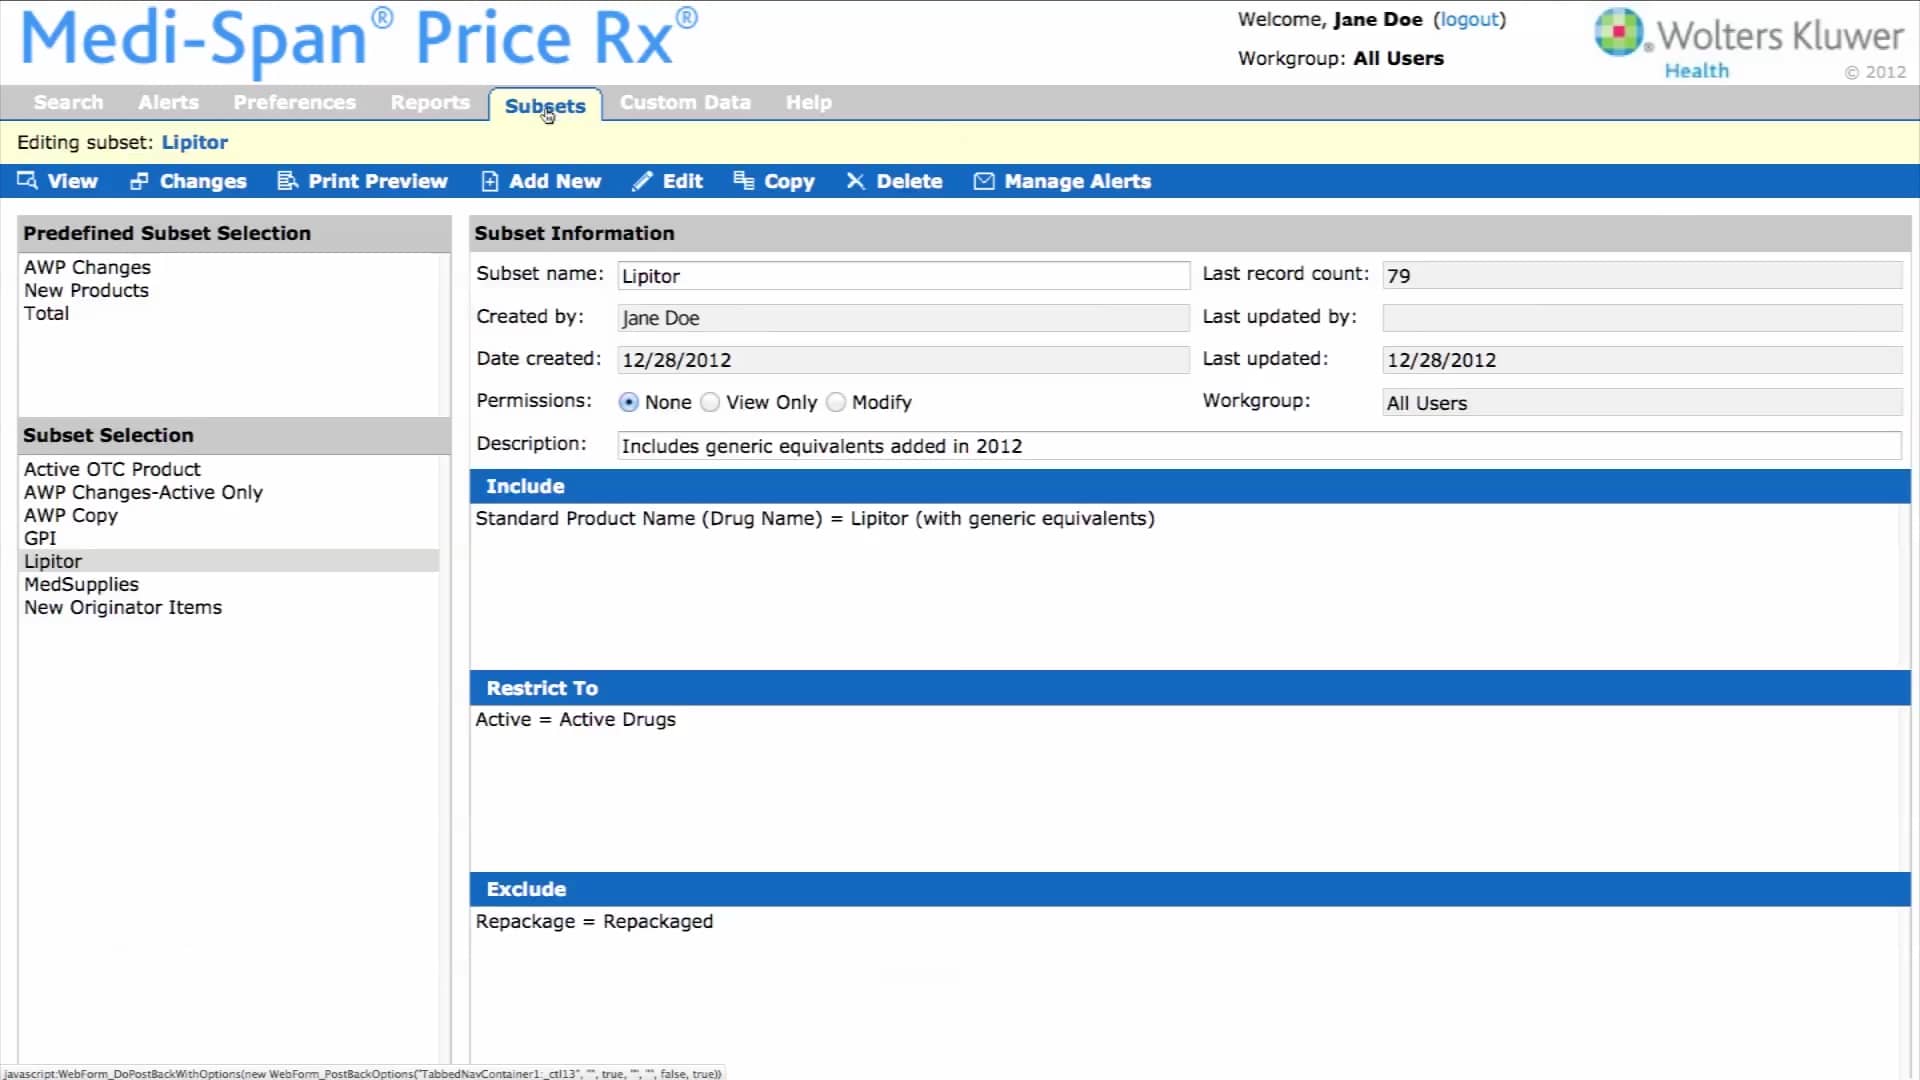The height and width of the screenshot is (1080, 1920).
Task: Select AWP Changes predefined subset
Action: (x=88, y=267)
